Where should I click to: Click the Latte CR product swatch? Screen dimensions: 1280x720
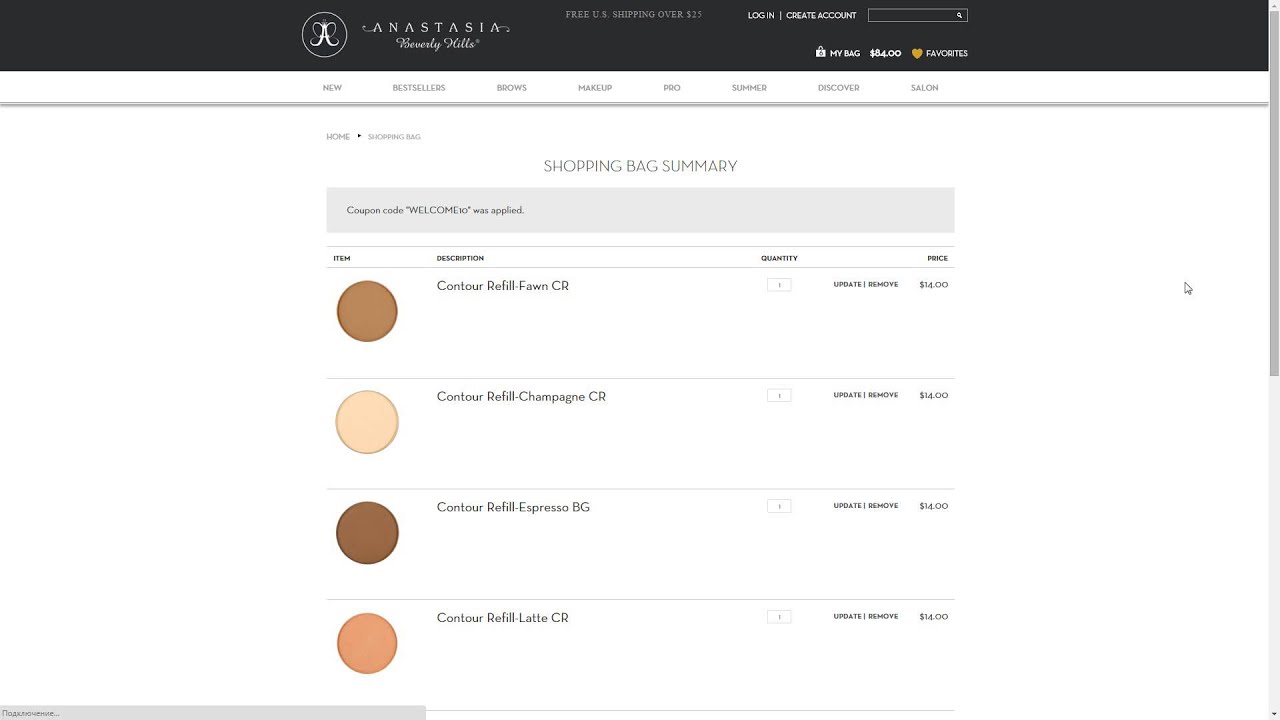click(x=367, y=643)
